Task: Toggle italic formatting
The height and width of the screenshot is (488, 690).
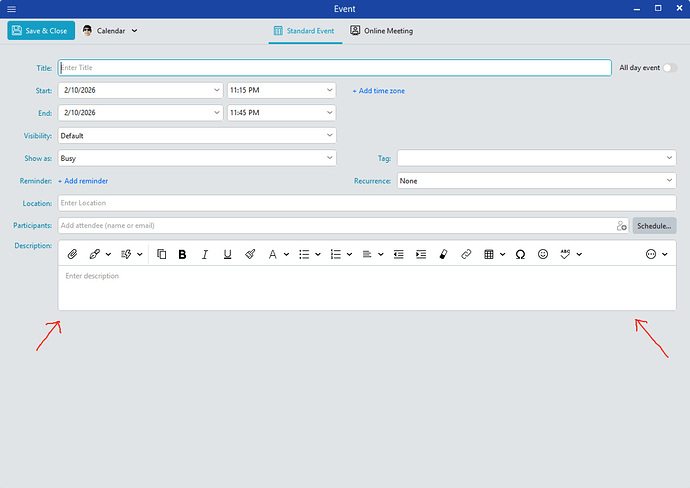Action: [x=205, y=254]
